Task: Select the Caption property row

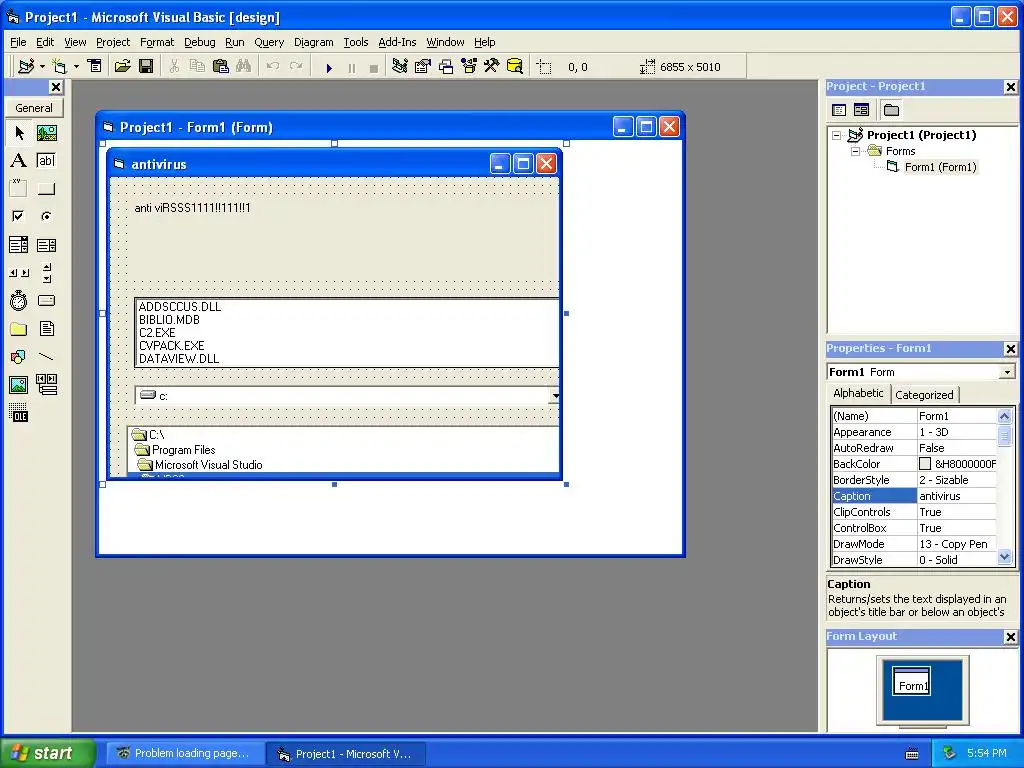Action: (914, 496)
